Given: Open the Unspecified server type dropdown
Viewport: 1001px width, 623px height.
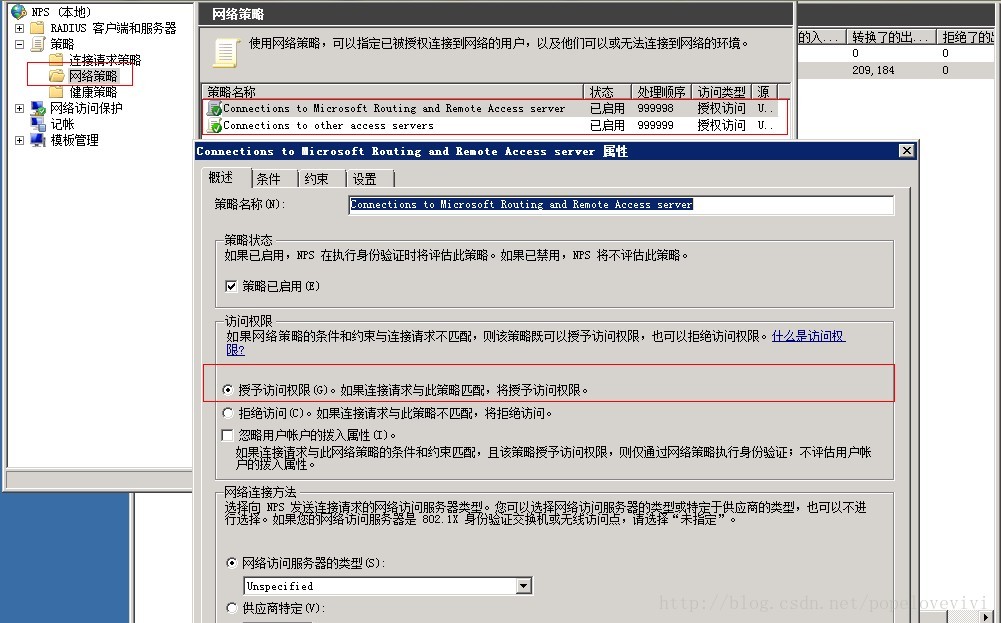Looking at the screenshot, I should click(x=523, y=586).
